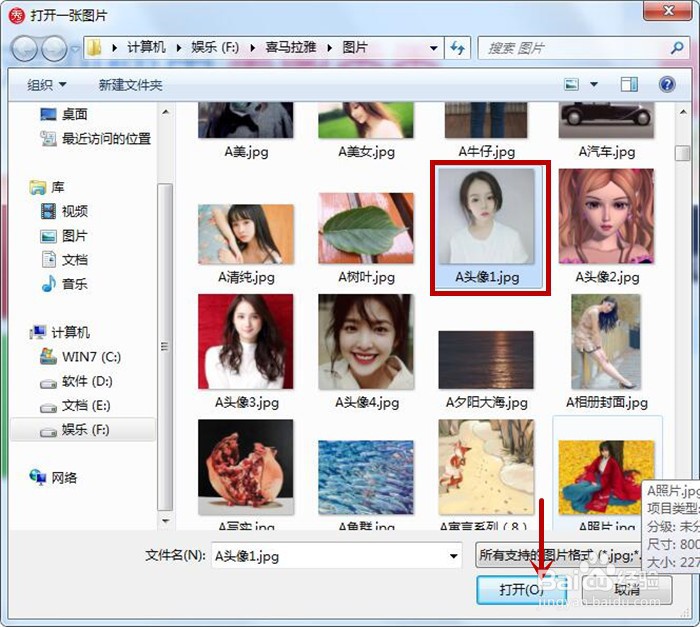Select the 库 library node

pos(47,187)
